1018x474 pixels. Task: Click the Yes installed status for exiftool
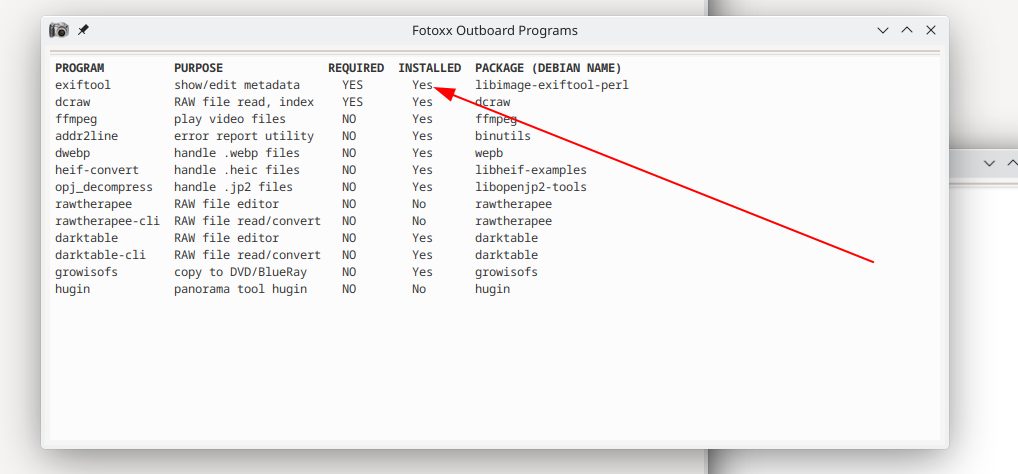tap(422, 85)
